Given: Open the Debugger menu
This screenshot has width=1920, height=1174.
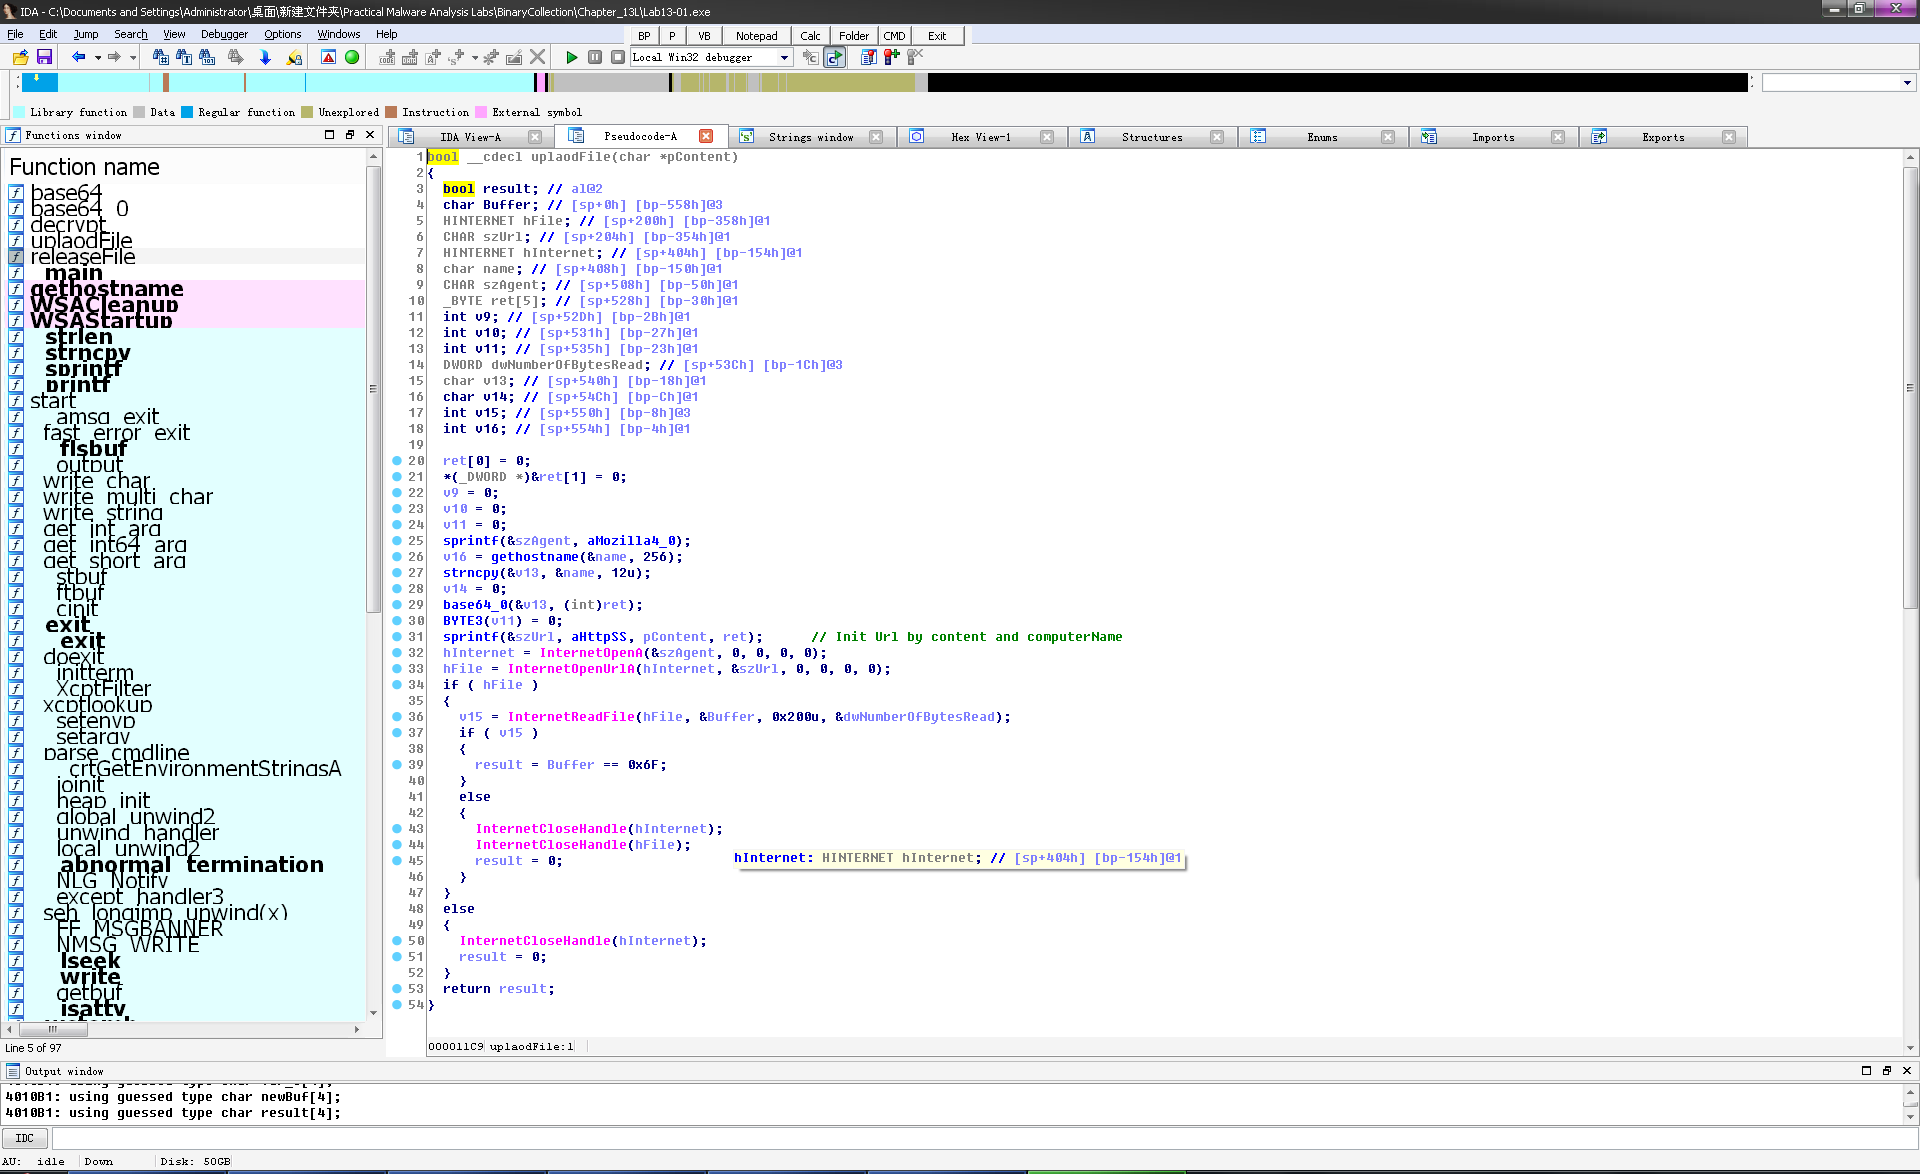Looking at the screenshot, I should click(224, 34).
